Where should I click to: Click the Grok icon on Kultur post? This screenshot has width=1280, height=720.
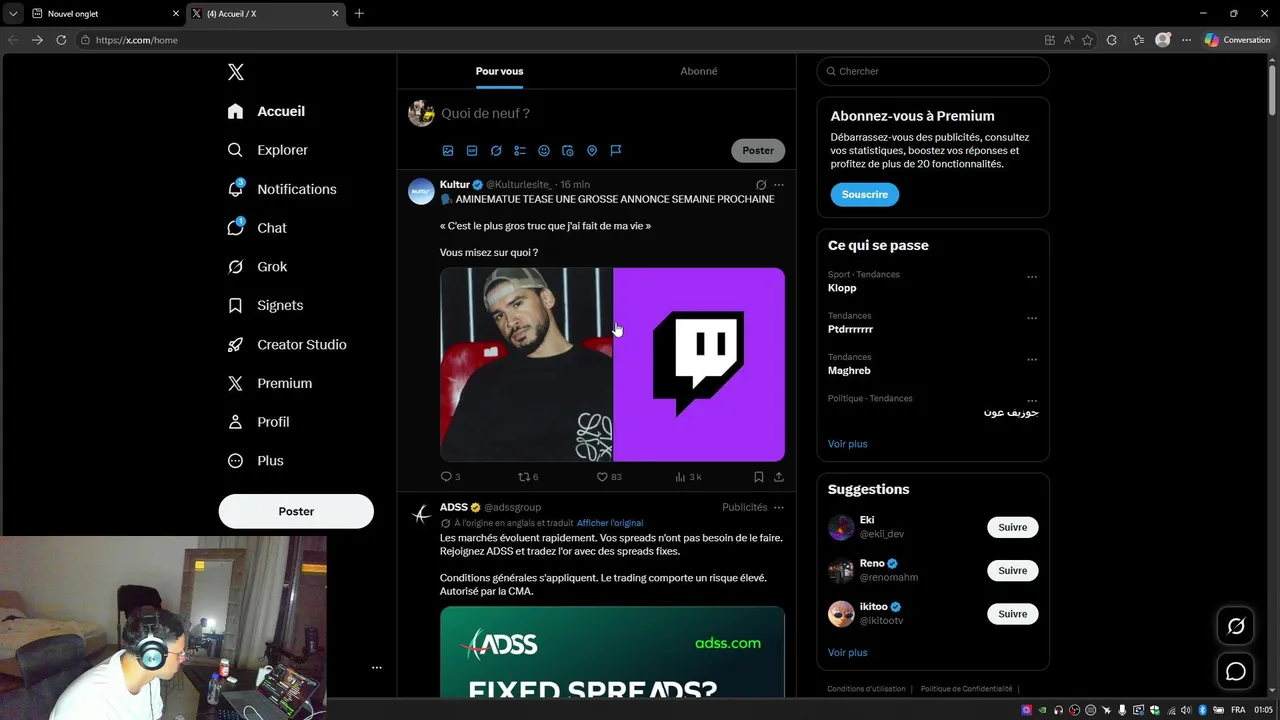pos(761,185)
